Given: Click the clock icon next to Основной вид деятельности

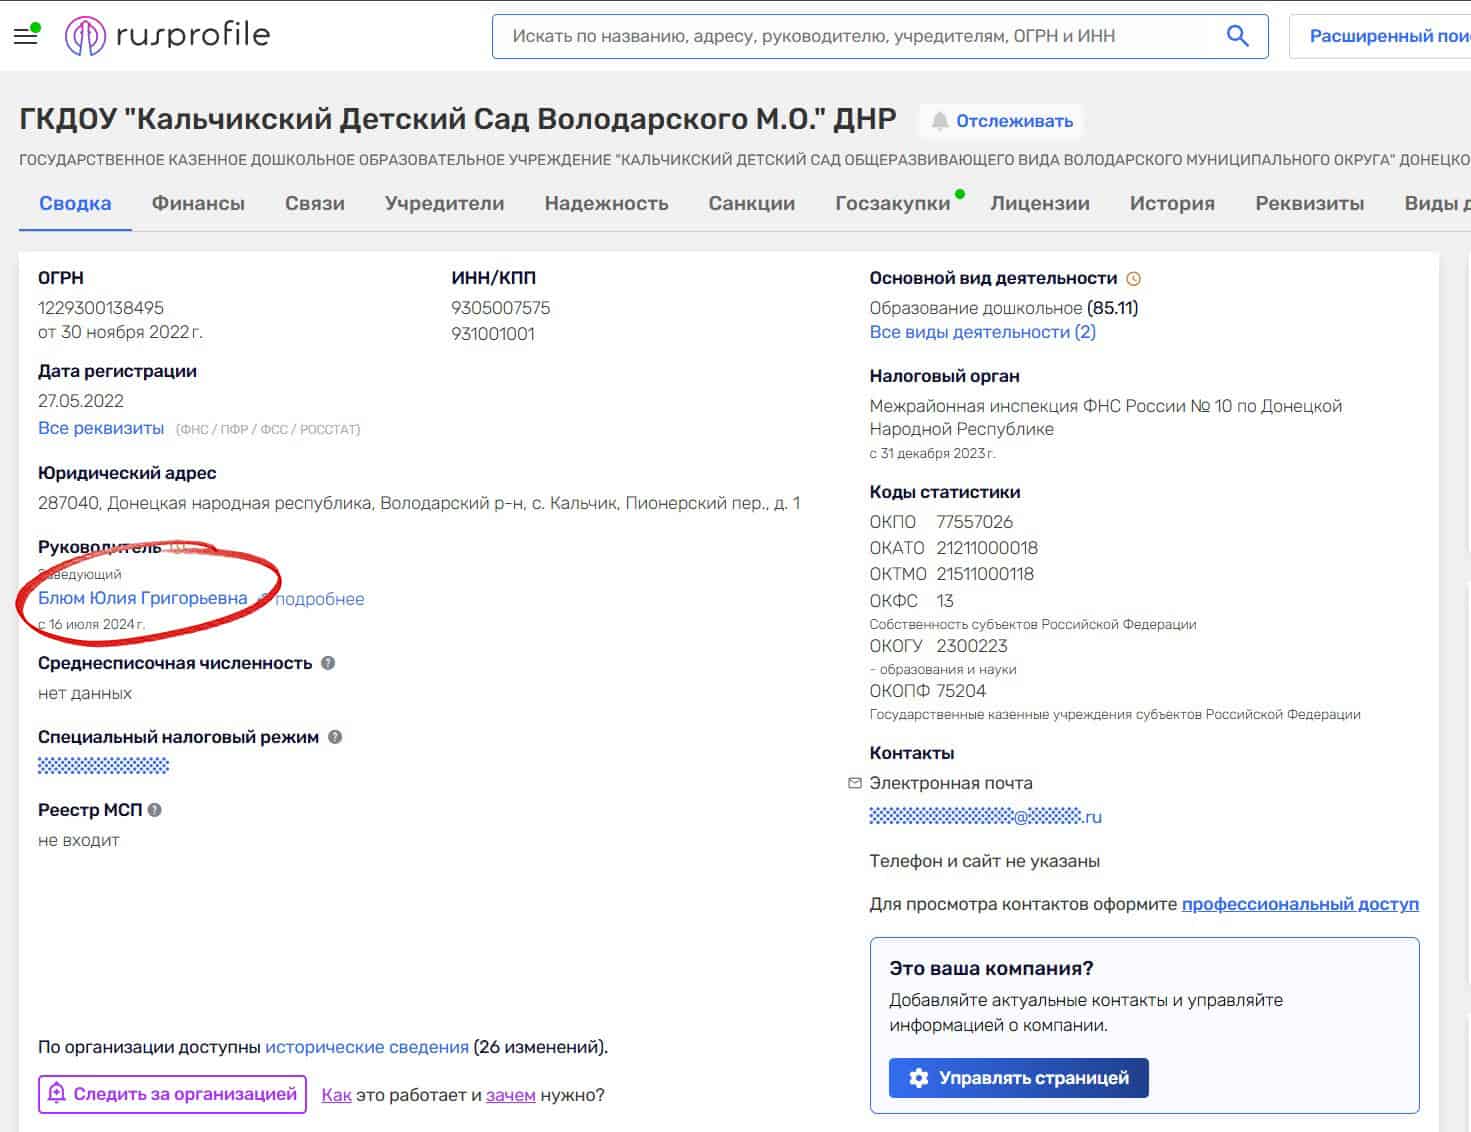Looking at the screenshot, I should pyautogui.click(x=1133, y=279).
